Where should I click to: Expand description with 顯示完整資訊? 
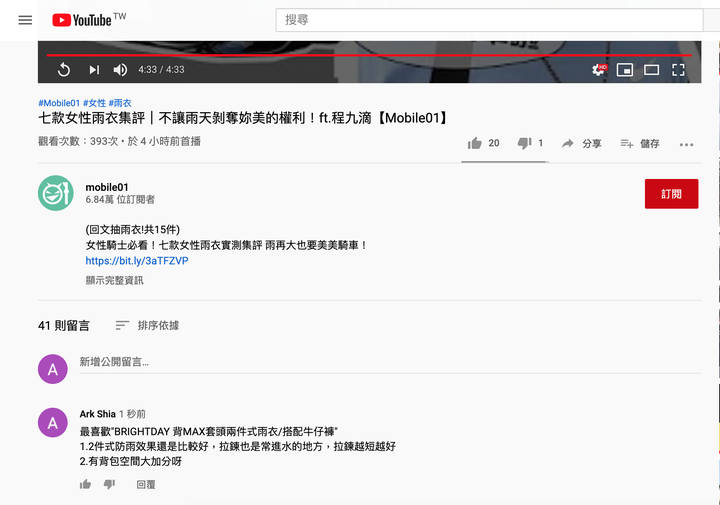[x=114, y=280]
